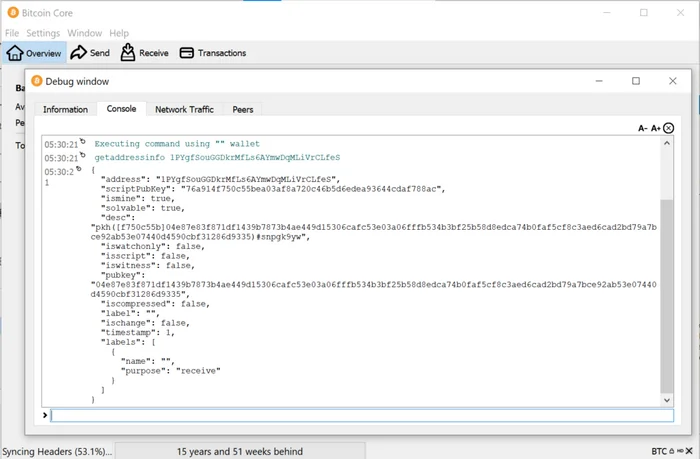Click the "timestamp": 1 line
The width and height of the screenshot is (700, 459).
[138, 333]
